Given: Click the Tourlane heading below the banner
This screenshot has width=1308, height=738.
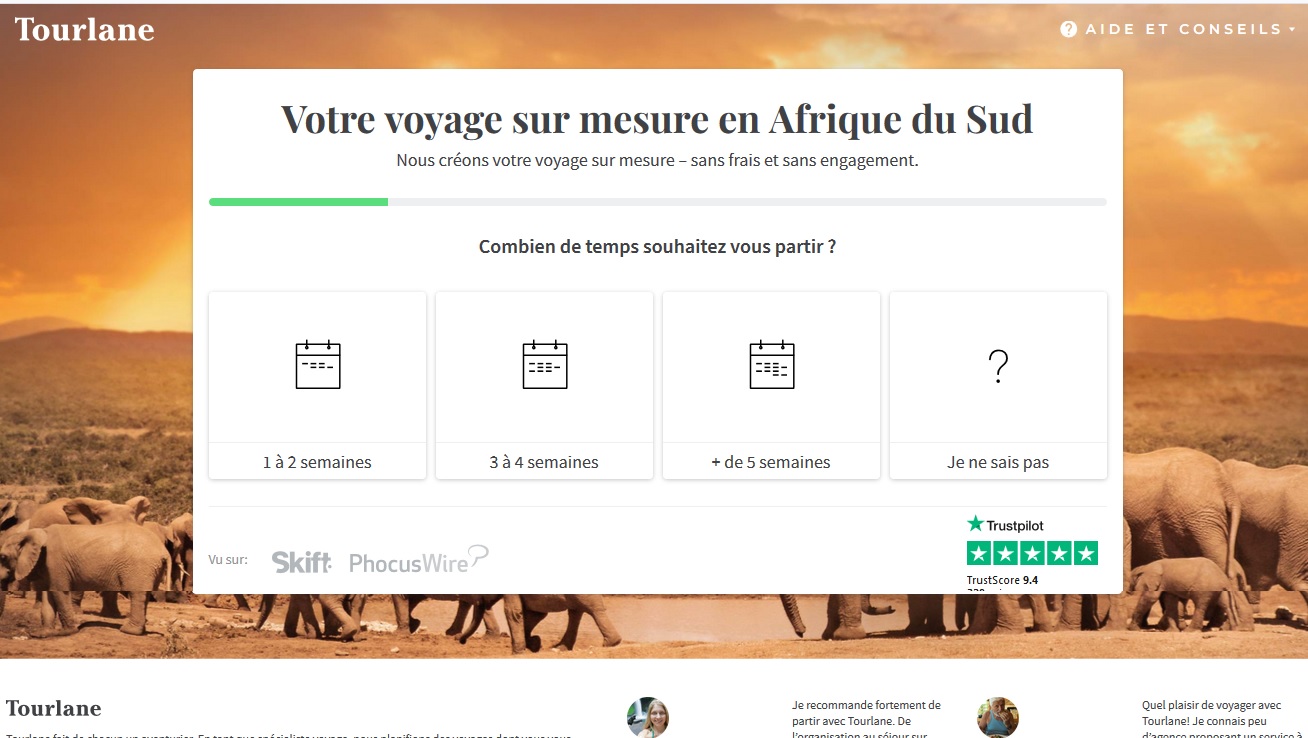Looking at the screenshot, I should click(x=54, y=708).
